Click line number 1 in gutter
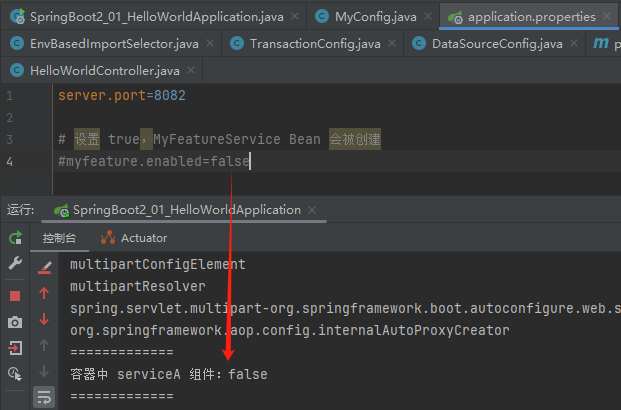This screenshot has width=621, height=410. [10, 95]
